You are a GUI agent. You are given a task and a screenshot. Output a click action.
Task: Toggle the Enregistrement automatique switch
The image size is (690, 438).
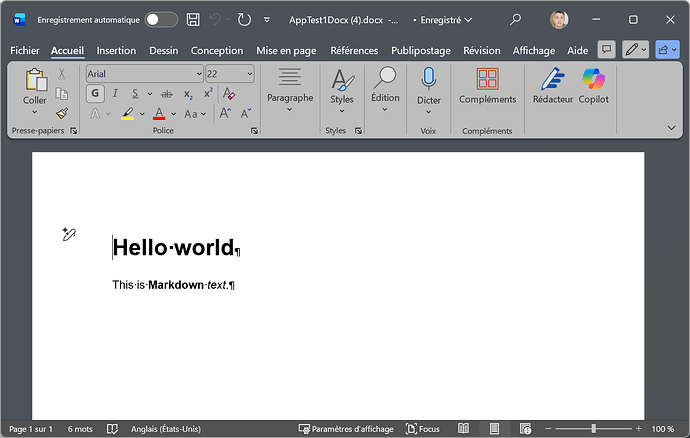coord(161,20)
